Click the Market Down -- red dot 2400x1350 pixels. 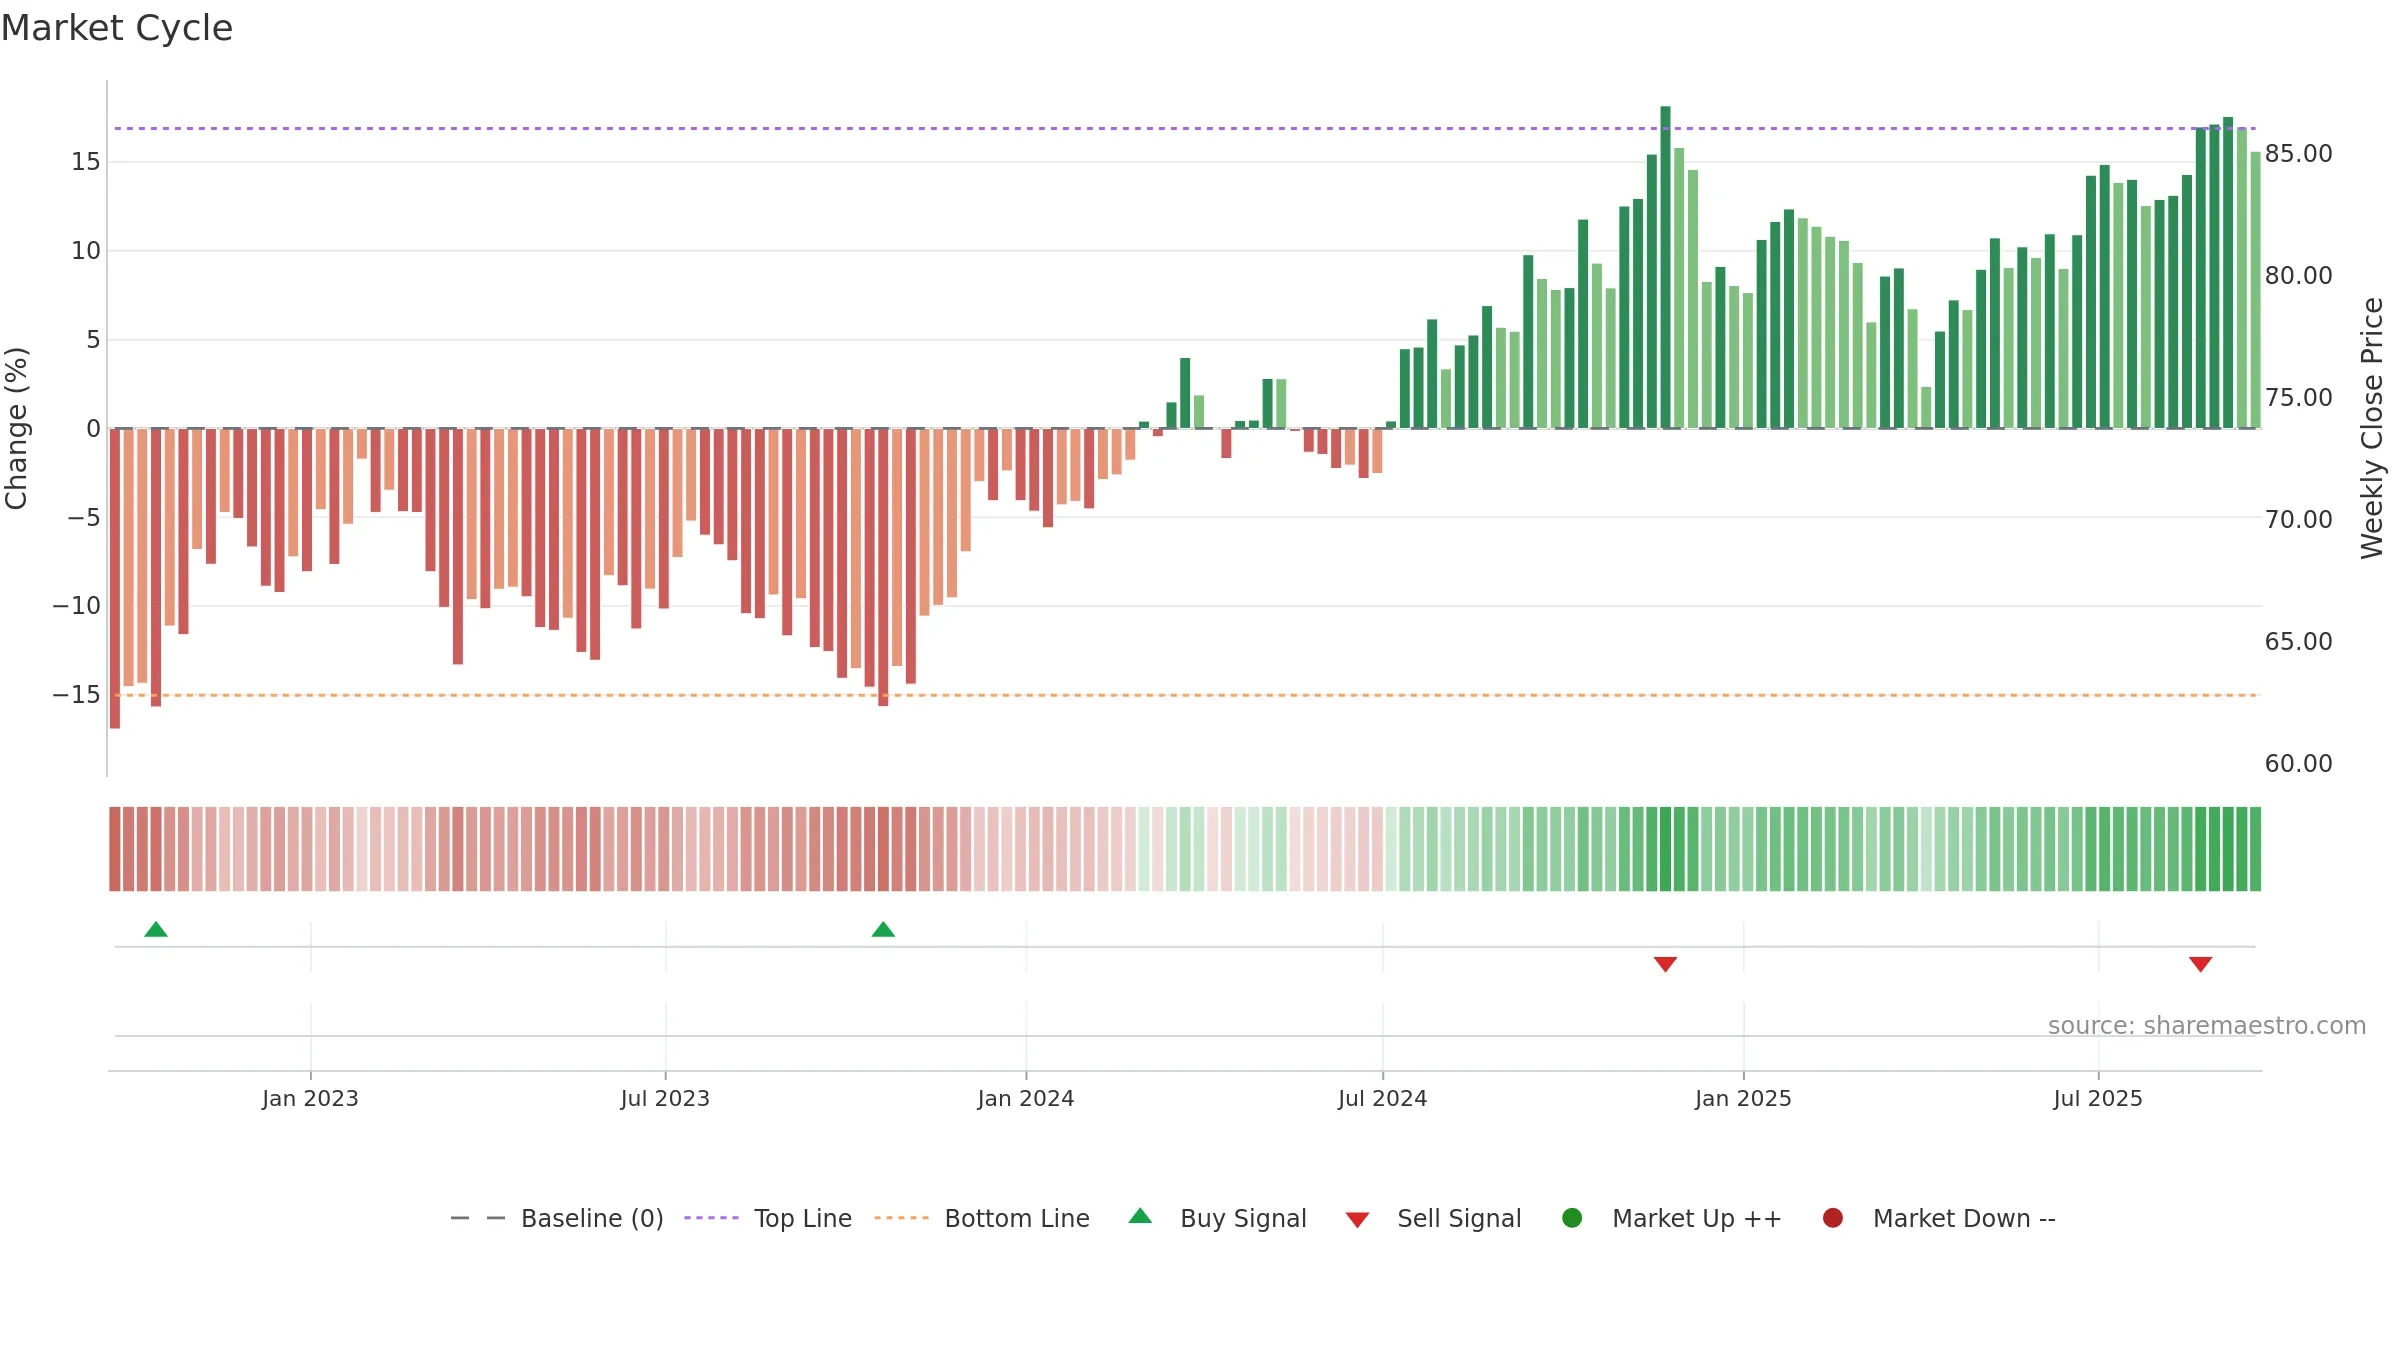[1833, 1218]
